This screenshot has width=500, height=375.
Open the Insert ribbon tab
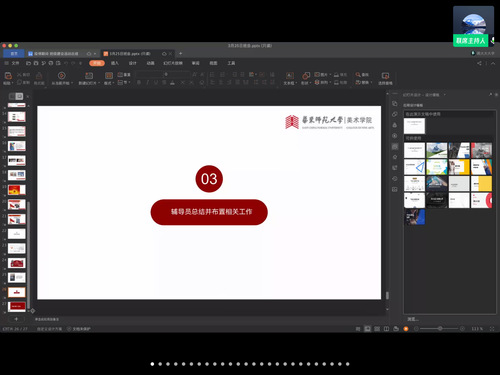[x=114, y=63]
